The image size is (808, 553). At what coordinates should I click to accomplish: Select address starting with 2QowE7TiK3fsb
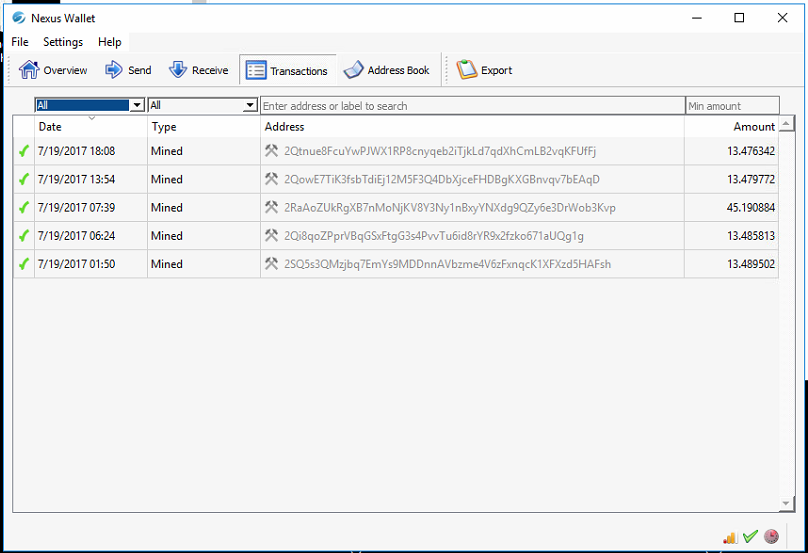pyautogui.click(x=442, y=179)
